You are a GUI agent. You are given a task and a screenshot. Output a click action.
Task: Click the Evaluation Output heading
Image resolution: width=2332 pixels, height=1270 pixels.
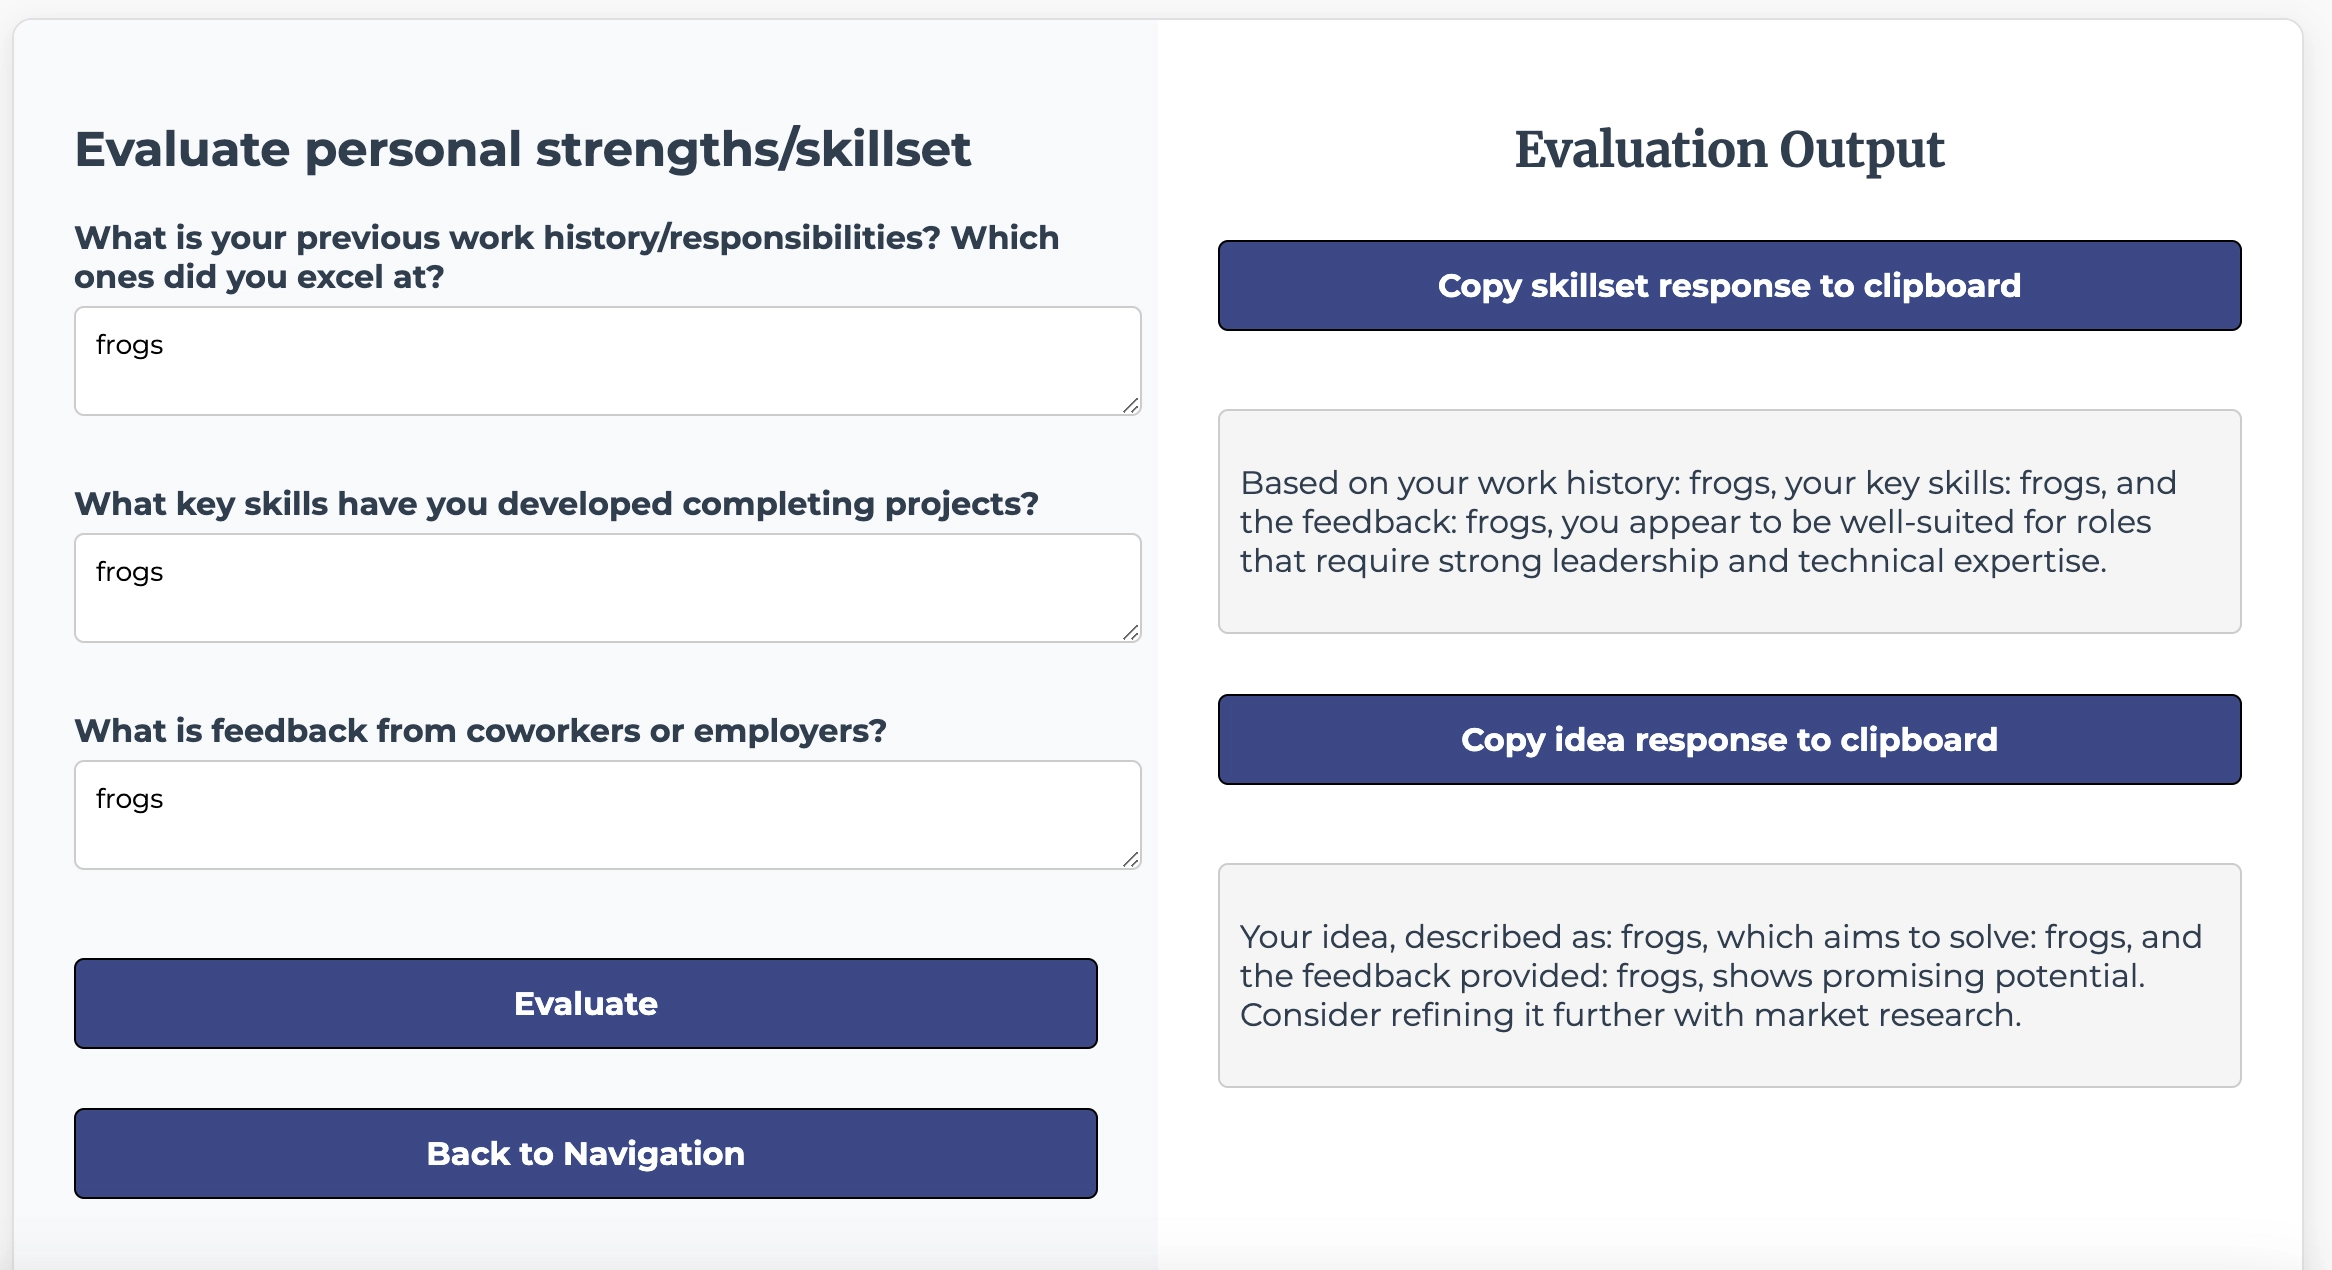point(1729,150)
